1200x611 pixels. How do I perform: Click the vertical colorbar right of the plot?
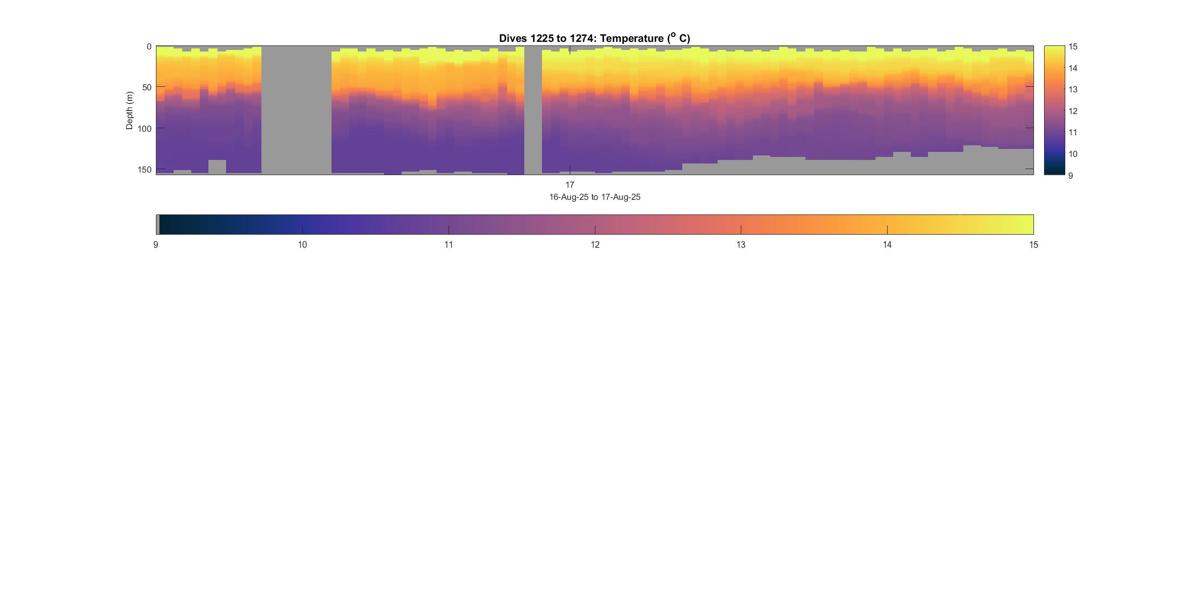(x=1054, y=110)
